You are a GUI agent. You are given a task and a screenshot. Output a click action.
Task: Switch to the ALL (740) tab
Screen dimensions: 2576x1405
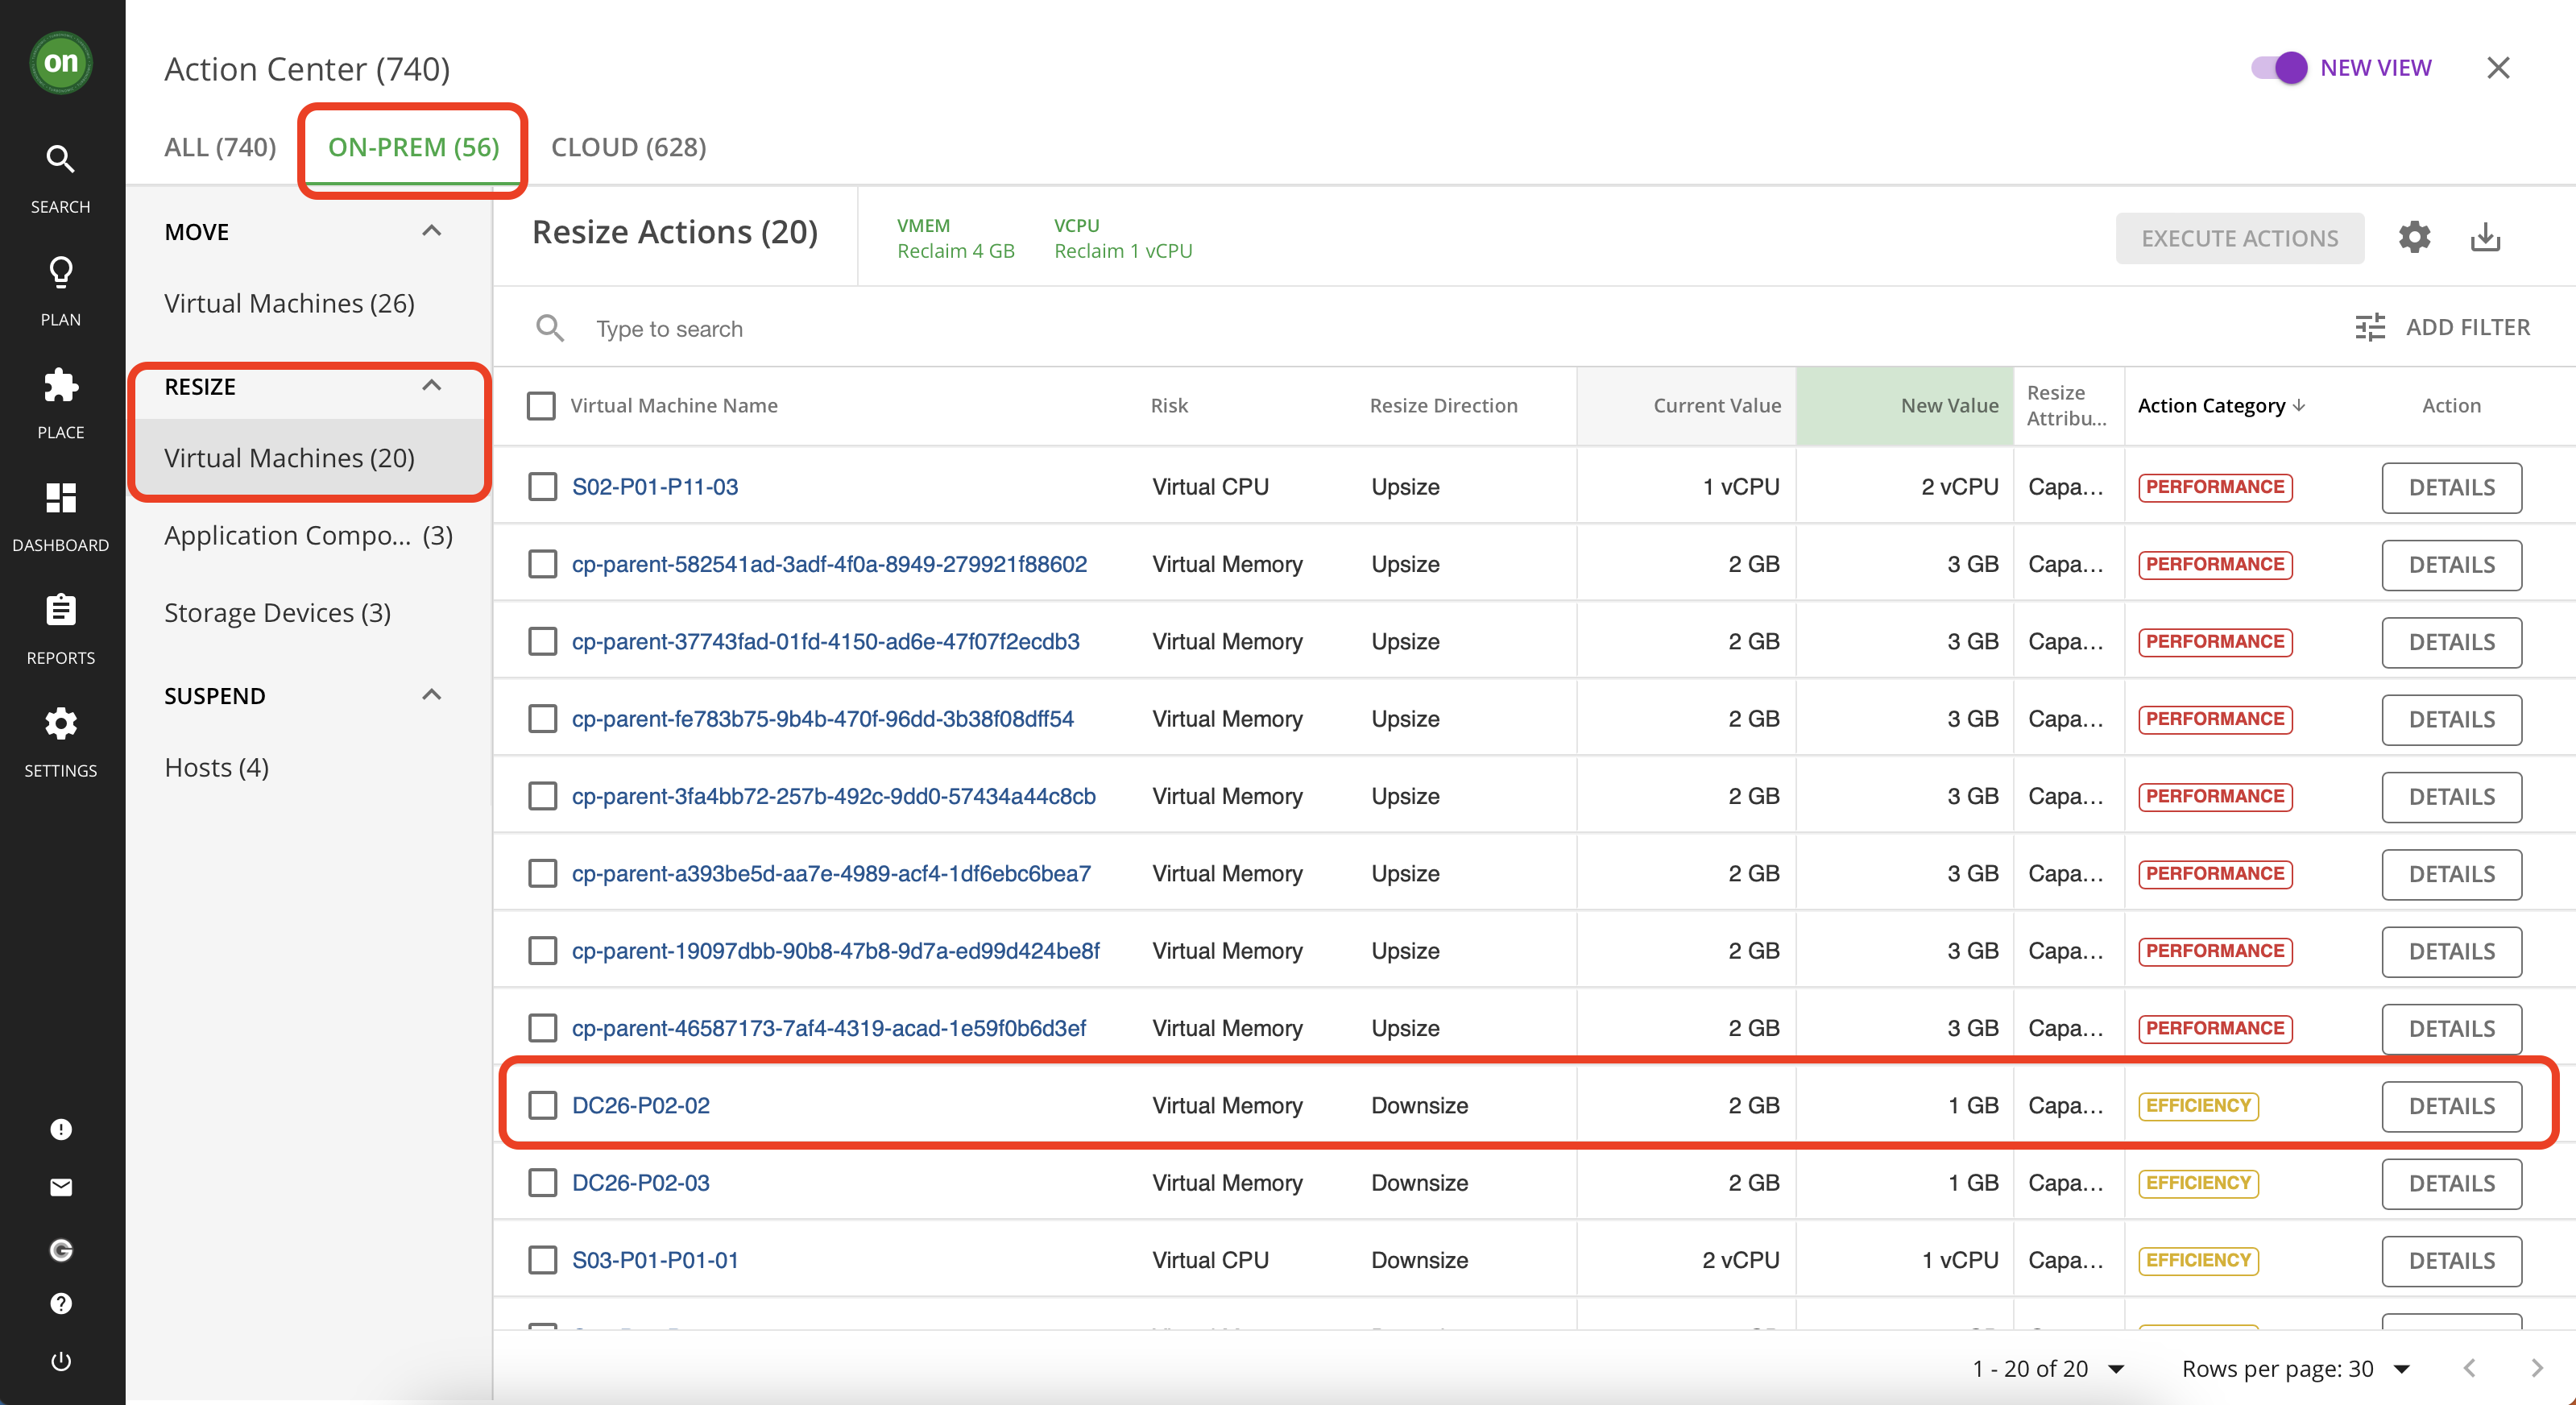coord(220,147)
